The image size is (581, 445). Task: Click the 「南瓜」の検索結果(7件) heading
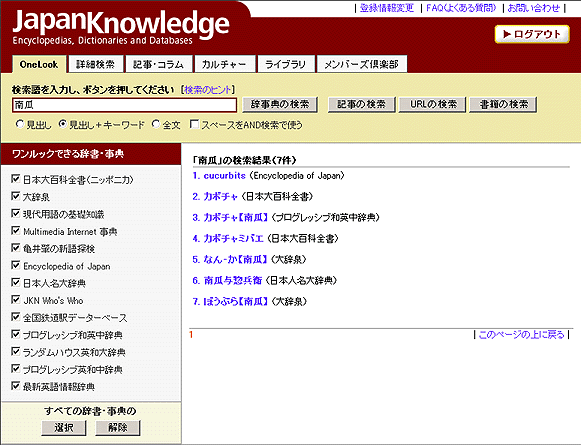(245, 160)
